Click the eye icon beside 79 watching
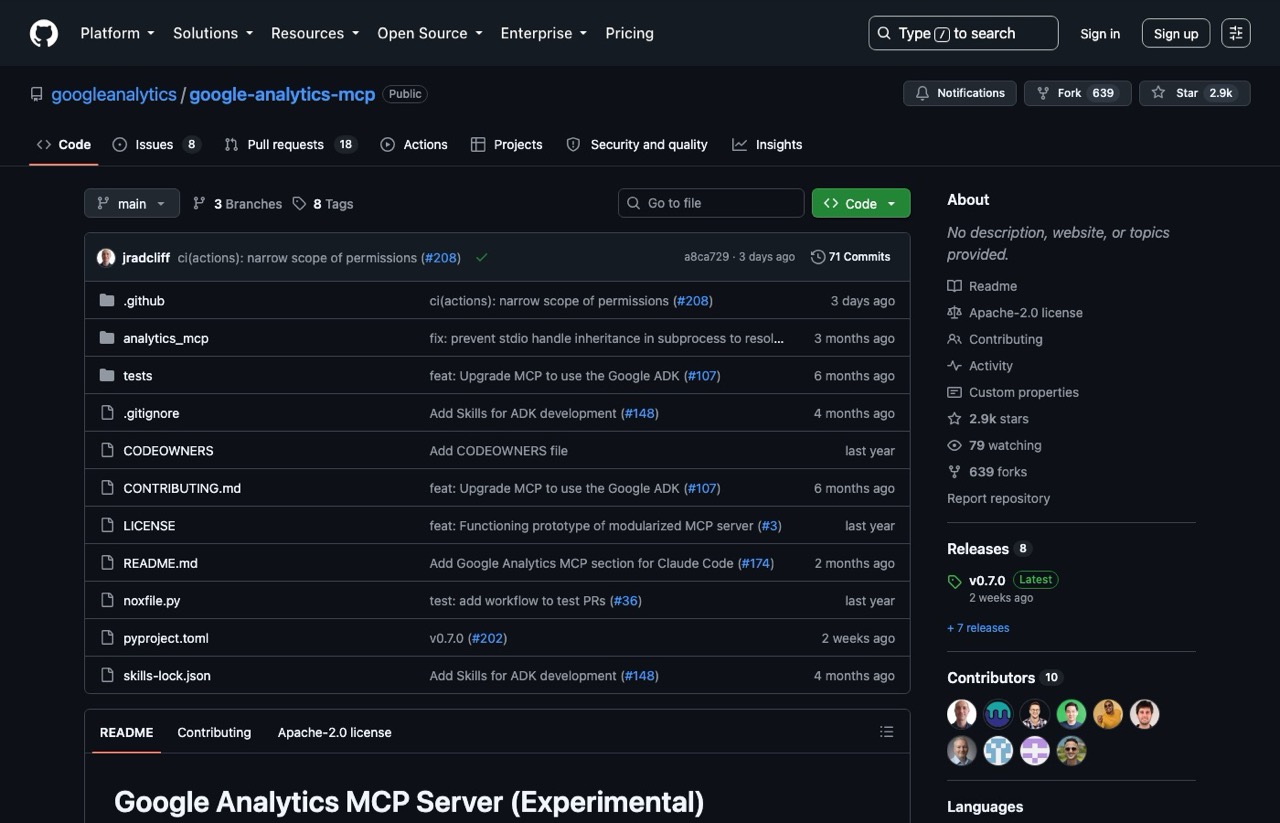 tap(954, 445)
